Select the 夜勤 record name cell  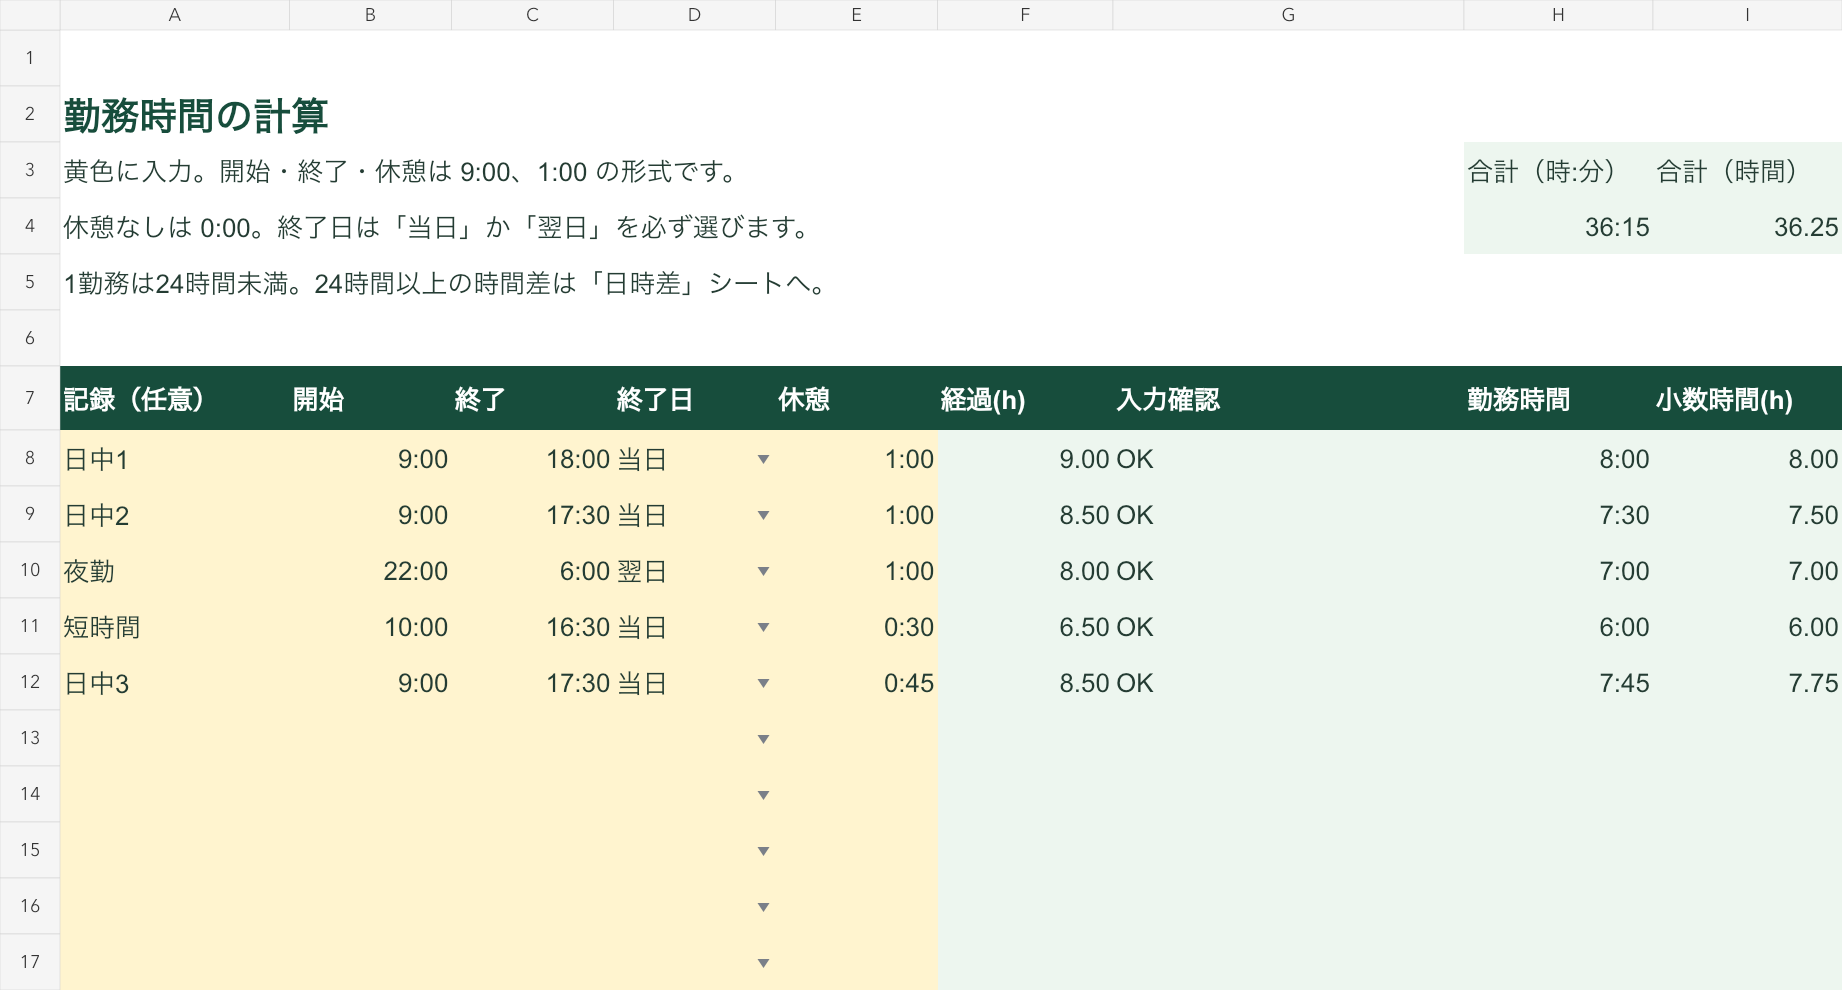click(175, 571)
